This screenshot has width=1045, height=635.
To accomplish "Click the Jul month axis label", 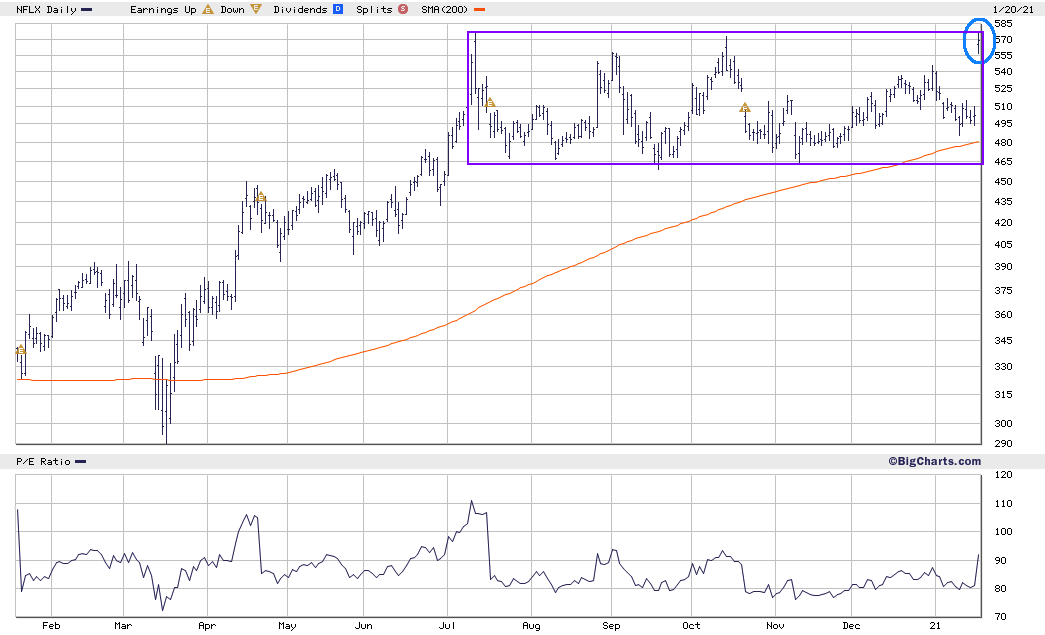I will [447, 626].
